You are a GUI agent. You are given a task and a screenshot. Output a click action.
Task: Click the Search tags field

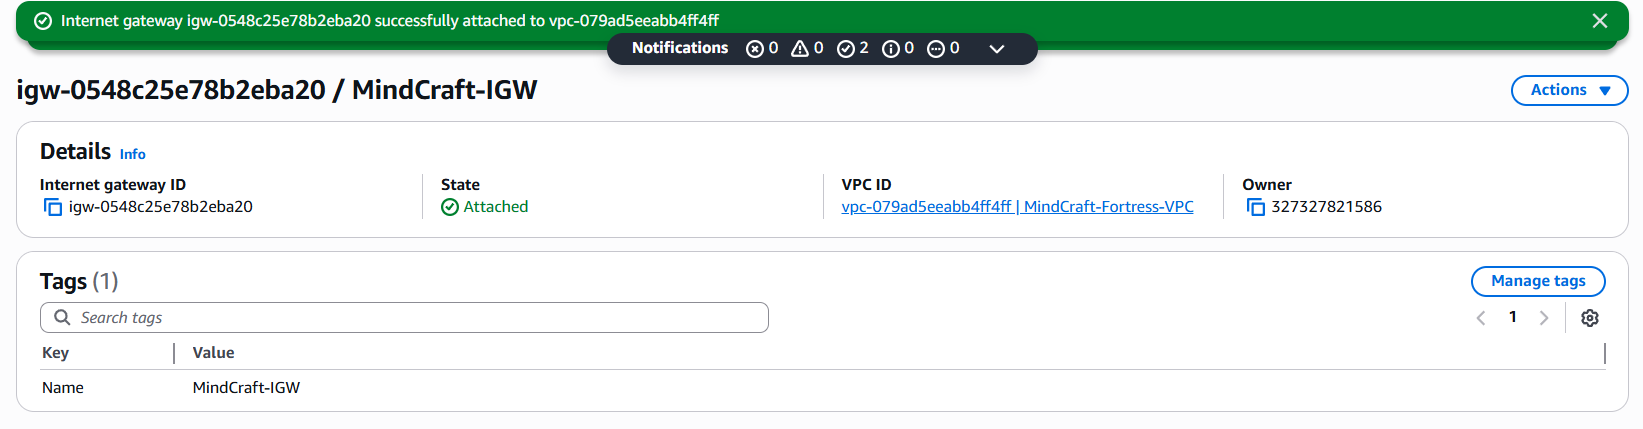404,318
